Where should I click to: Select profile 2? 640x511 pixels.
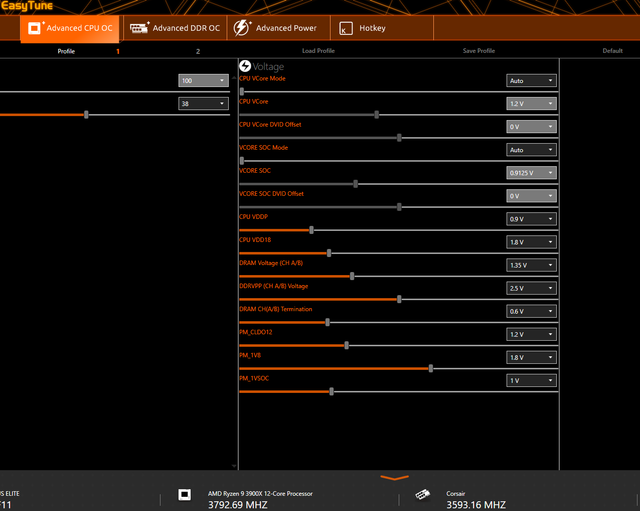(x=198, y=51)
